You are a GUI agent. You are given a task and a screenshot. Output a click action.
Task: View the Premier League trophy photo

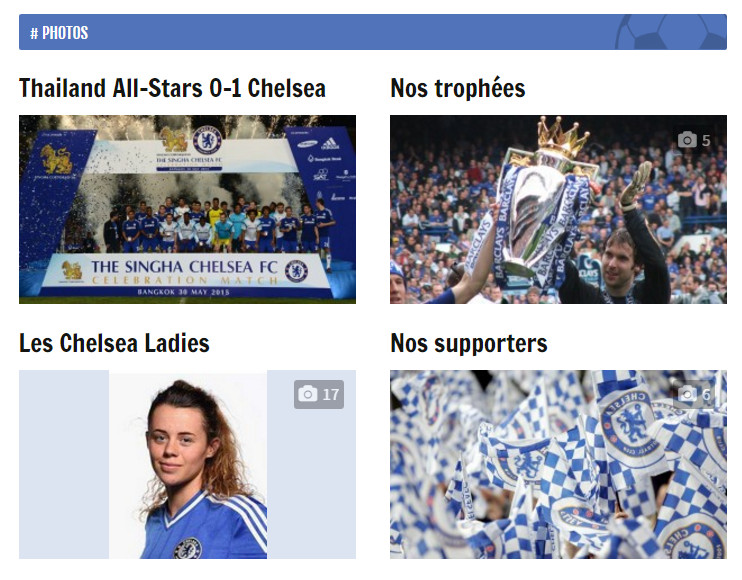pos(558,209)
